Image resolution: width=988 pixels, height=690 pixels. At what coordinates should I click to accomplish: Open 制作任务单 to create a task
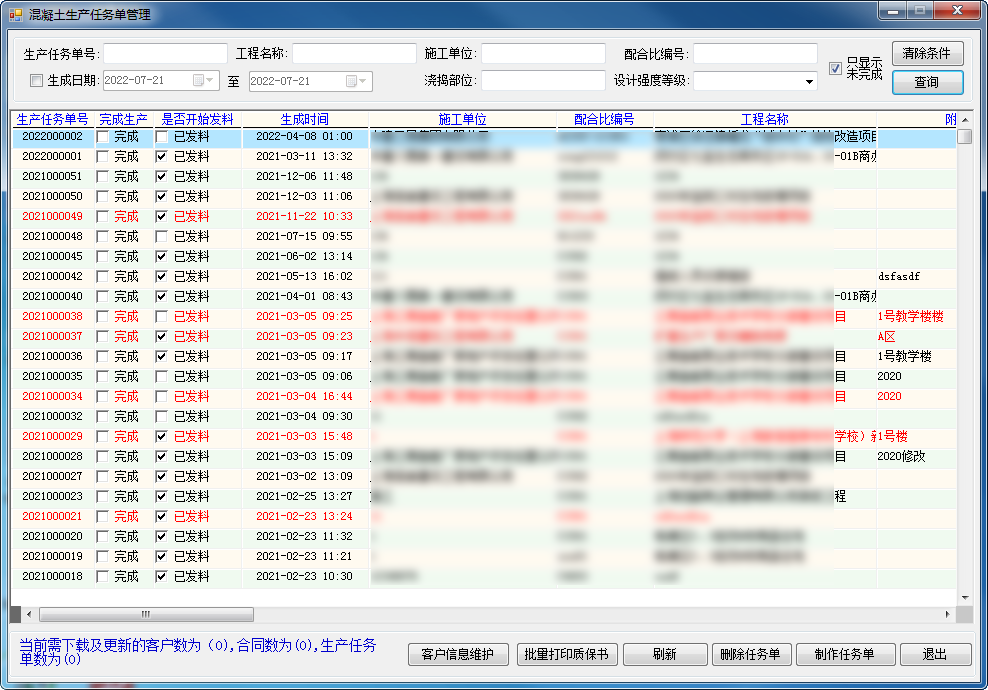[844, 654]
